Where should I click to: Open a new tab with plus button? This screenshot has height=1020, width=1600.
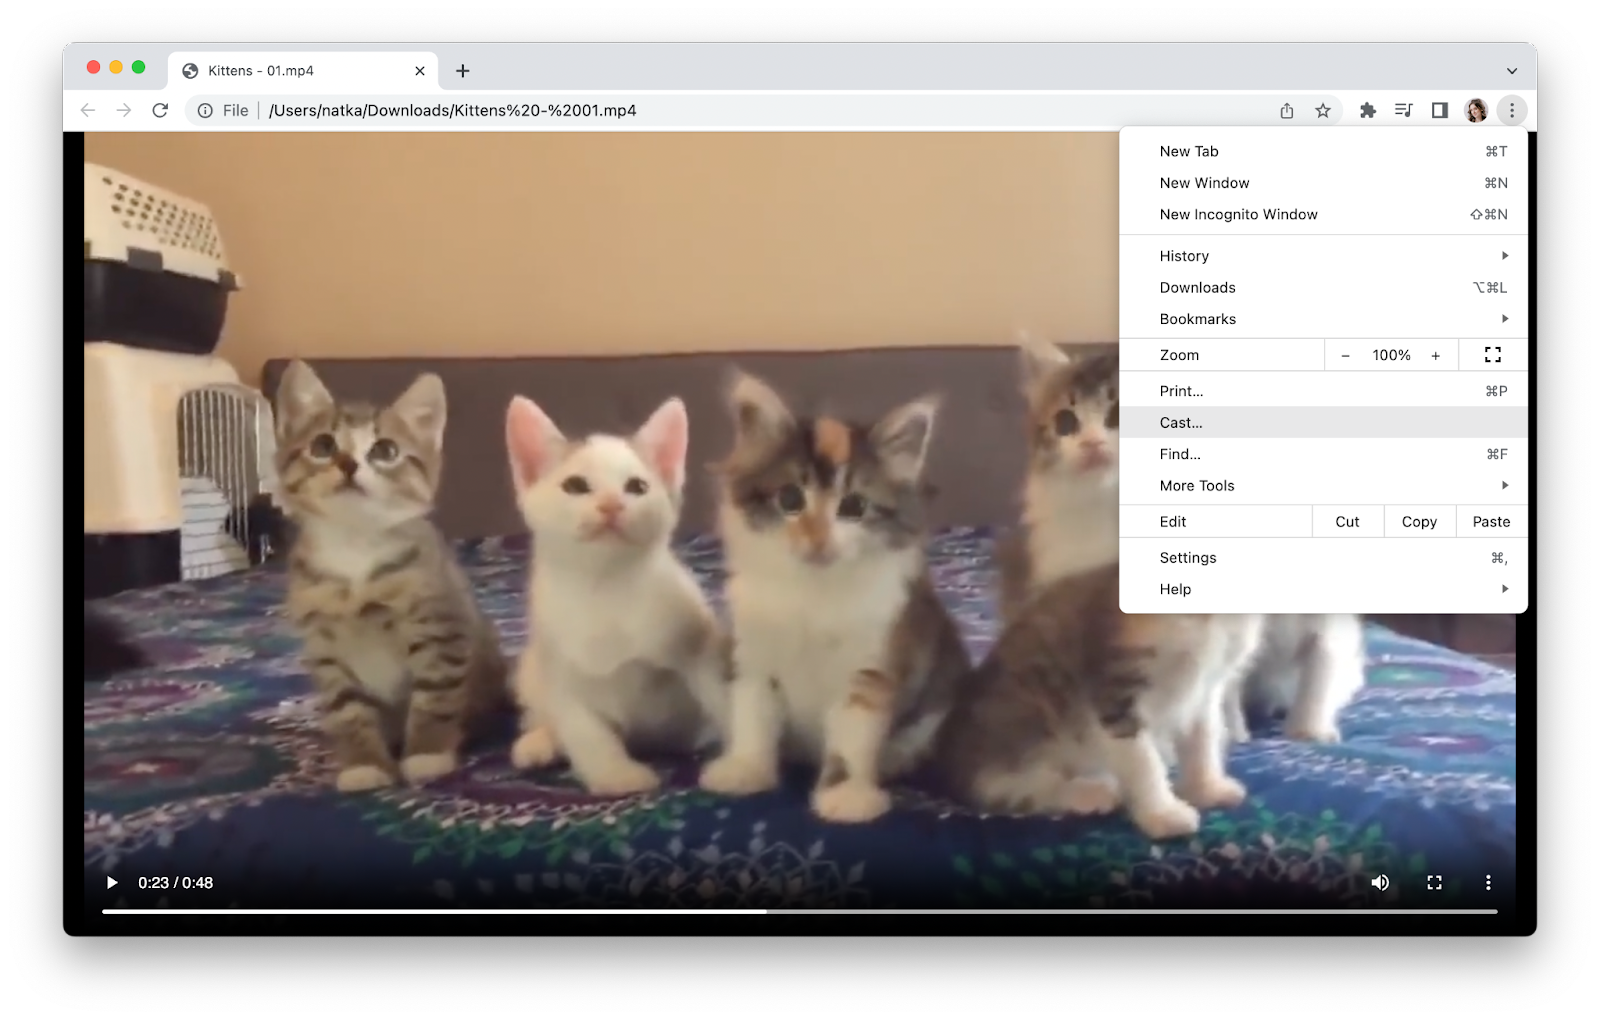click(463, 71)
